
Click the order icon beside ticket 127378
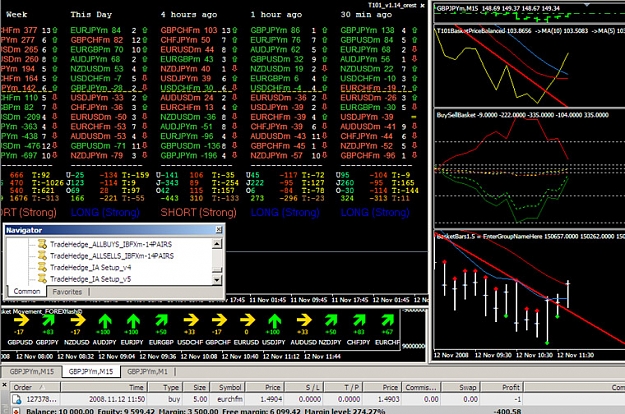pyautogui.click(x=17, y=399)
